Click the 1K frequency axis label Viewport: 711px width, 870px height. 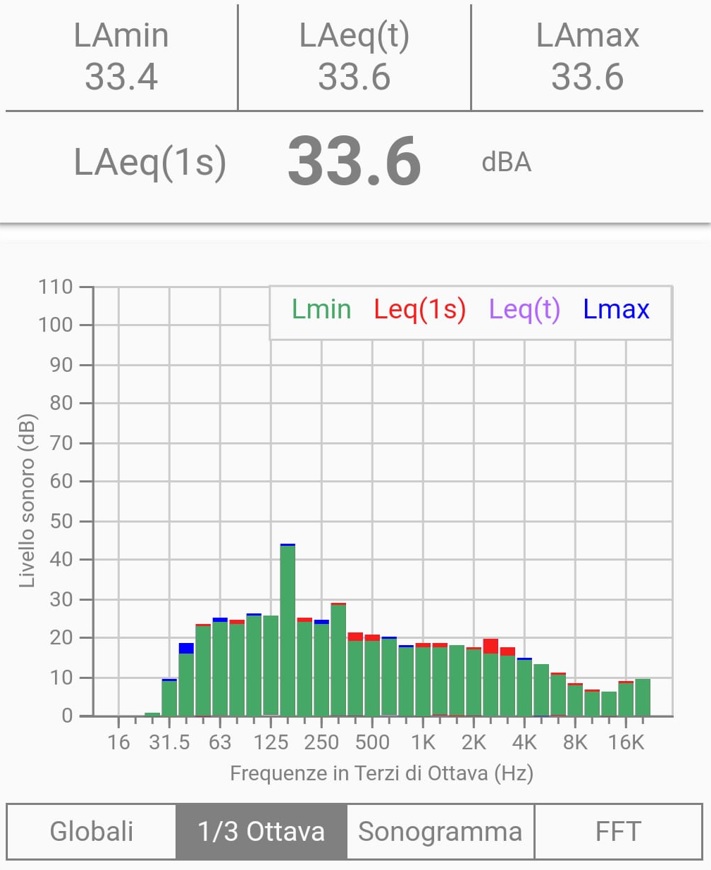pyautogui.click(x=423, y=743)
